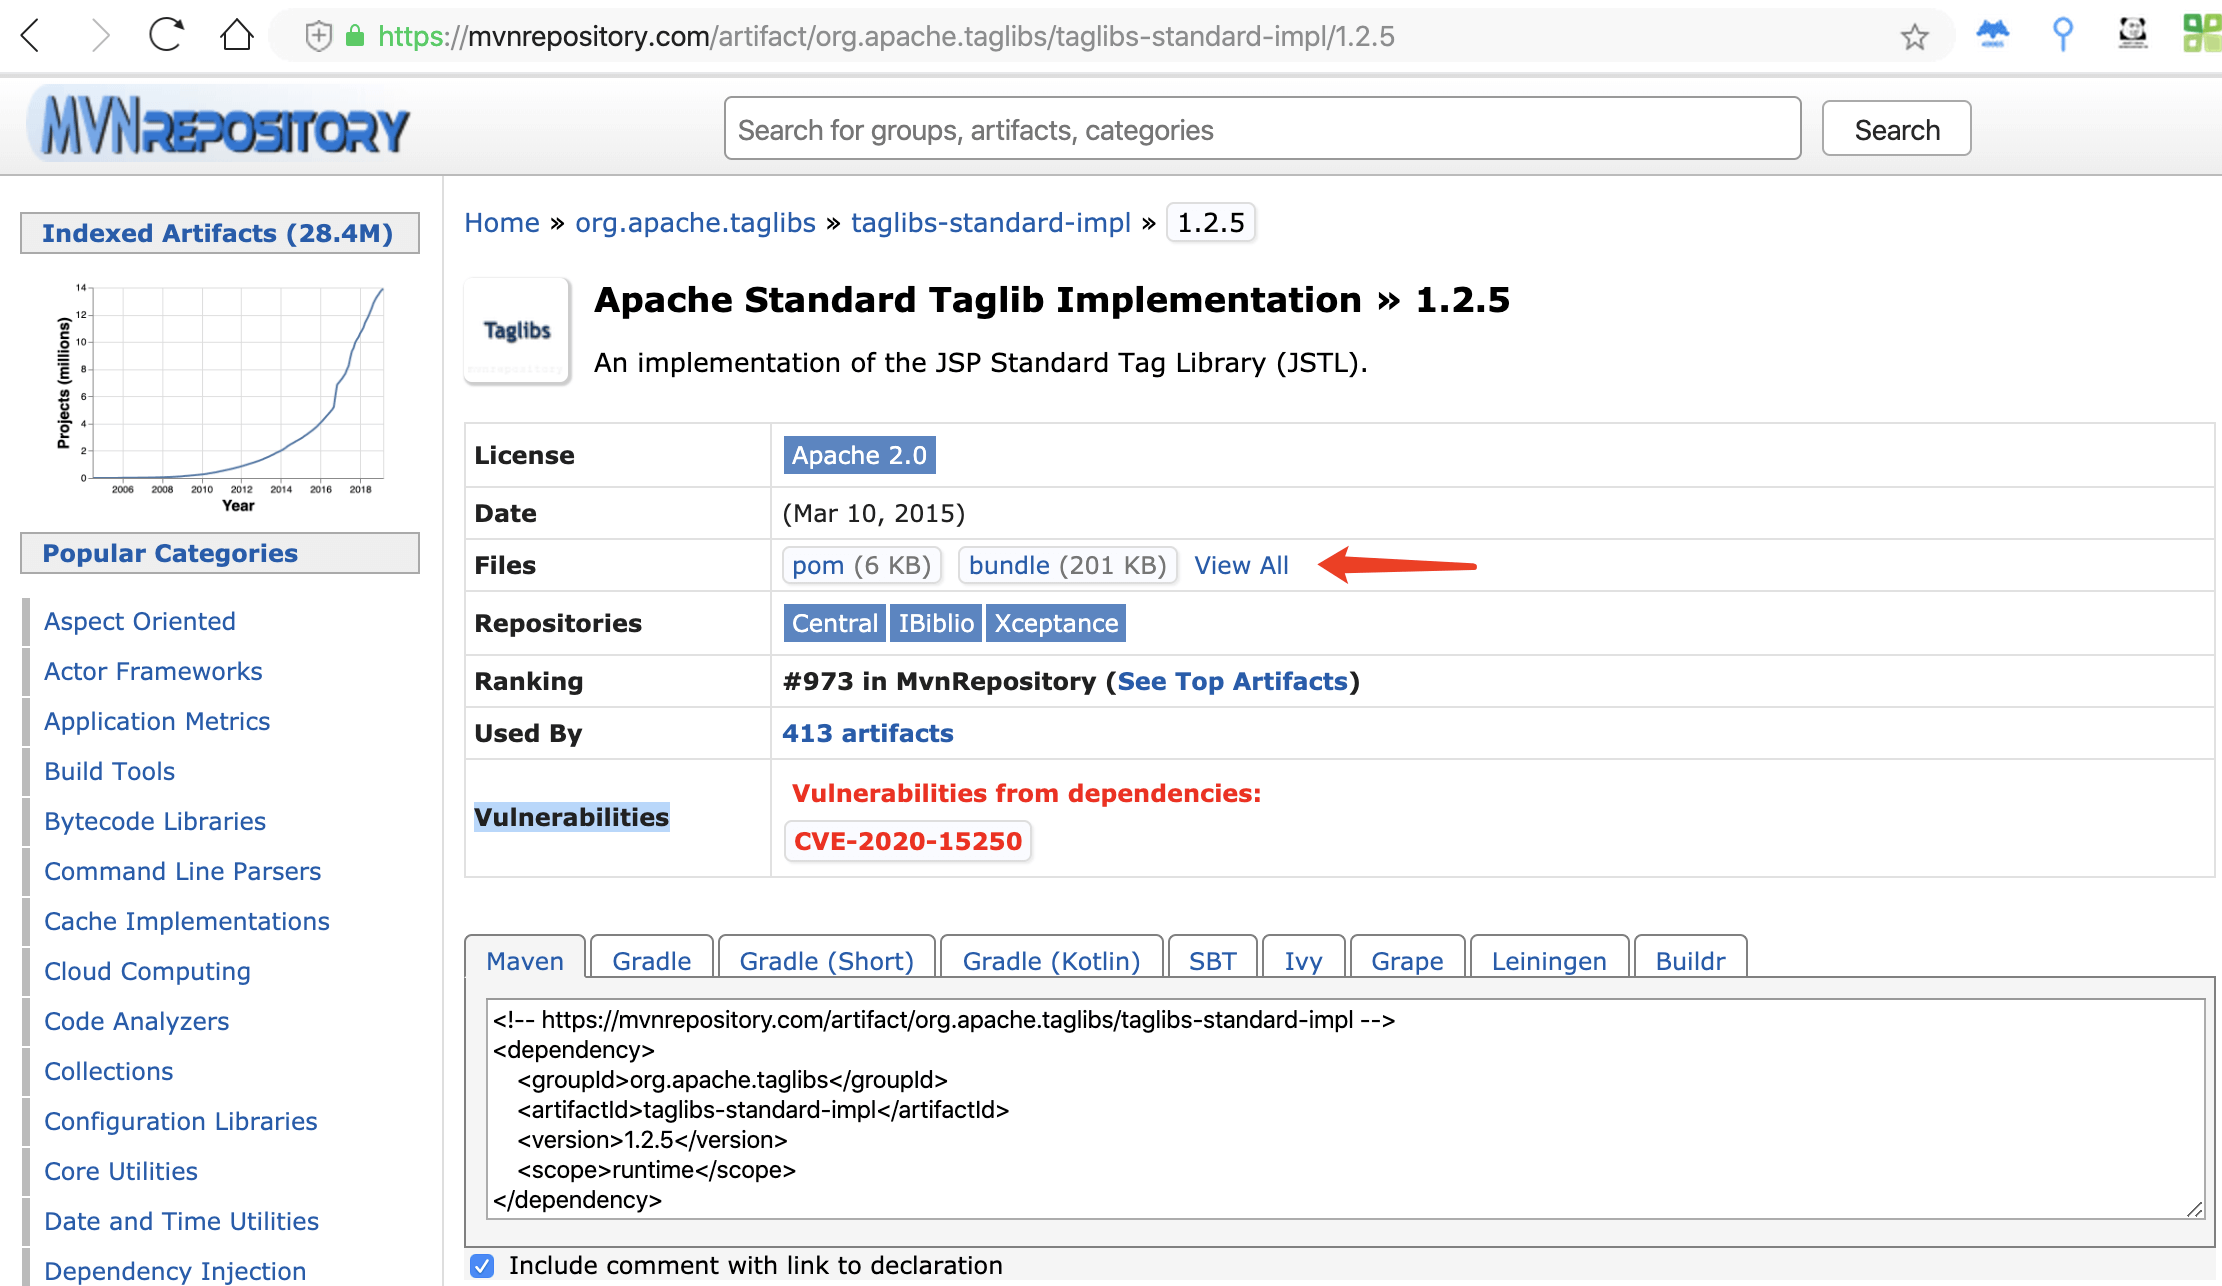Open the Dependency Injection category
This screenshot has width=2222, height=1286.
[x=175, y=1271]
